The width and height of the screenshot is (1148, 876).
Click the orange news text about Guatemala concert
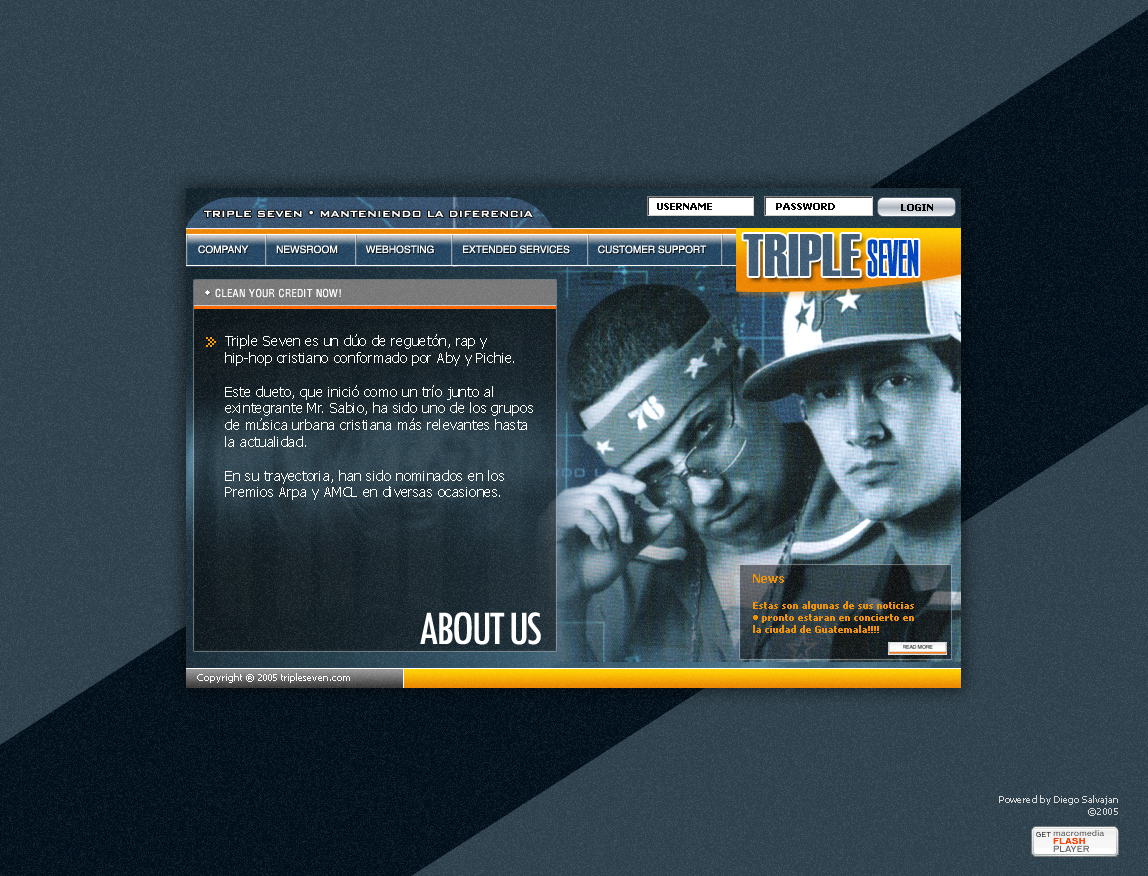click(833, 618)
